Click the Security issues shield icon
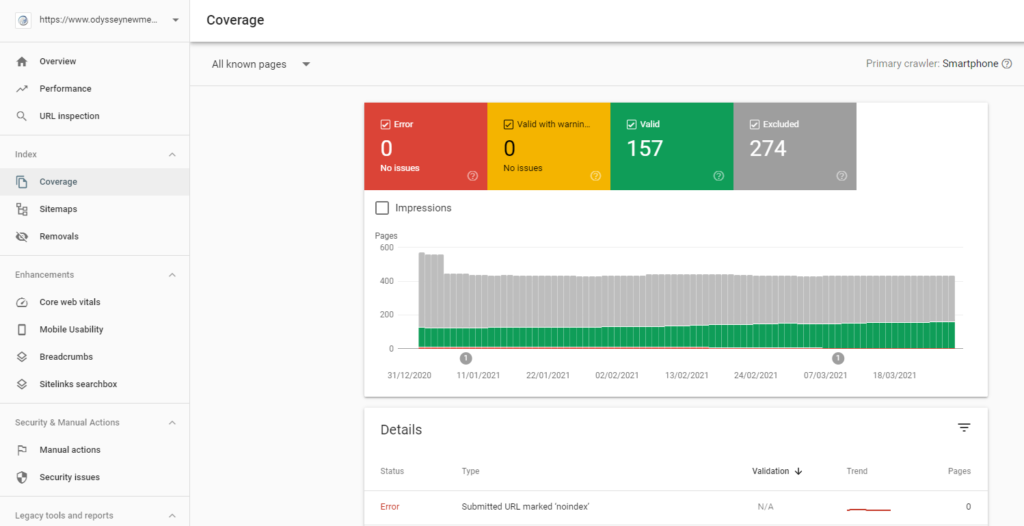Viewport: 1024px width, 526px height. click(x=22, y=478)
